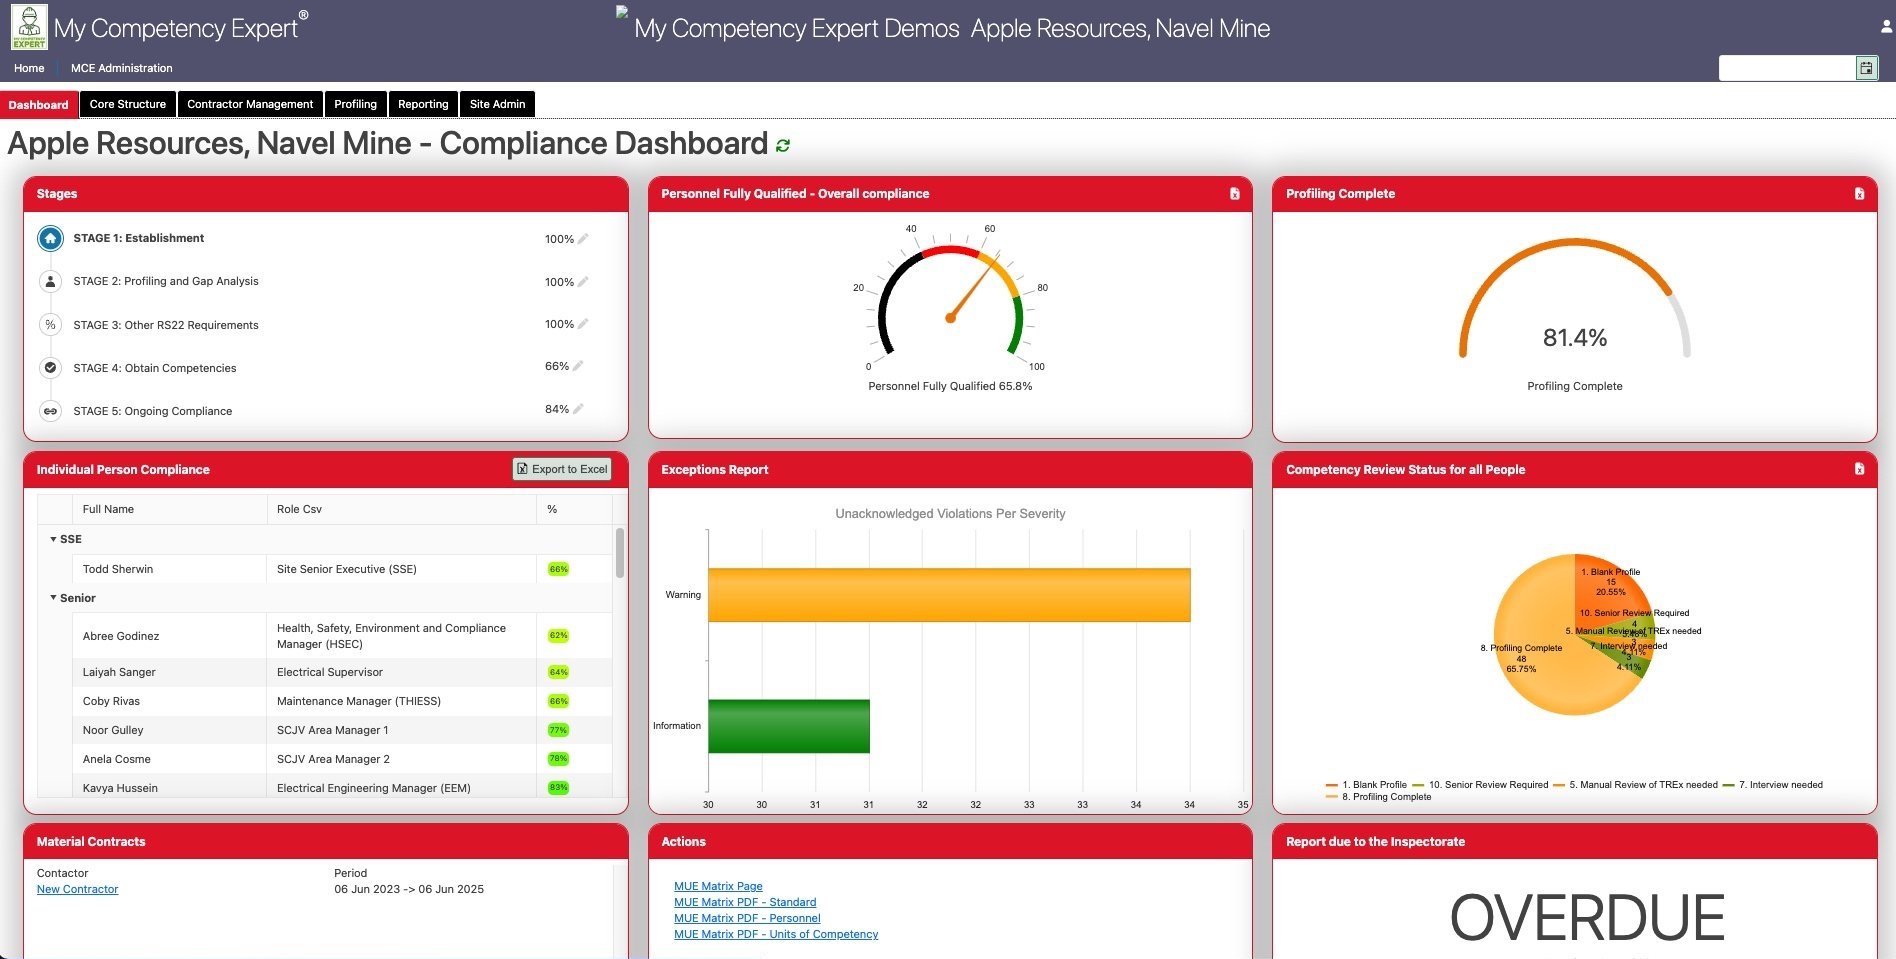This screenshot has height=959, width=1896.
Task: Collapse the SSE group in compliance table
Action: click(53, 539)
